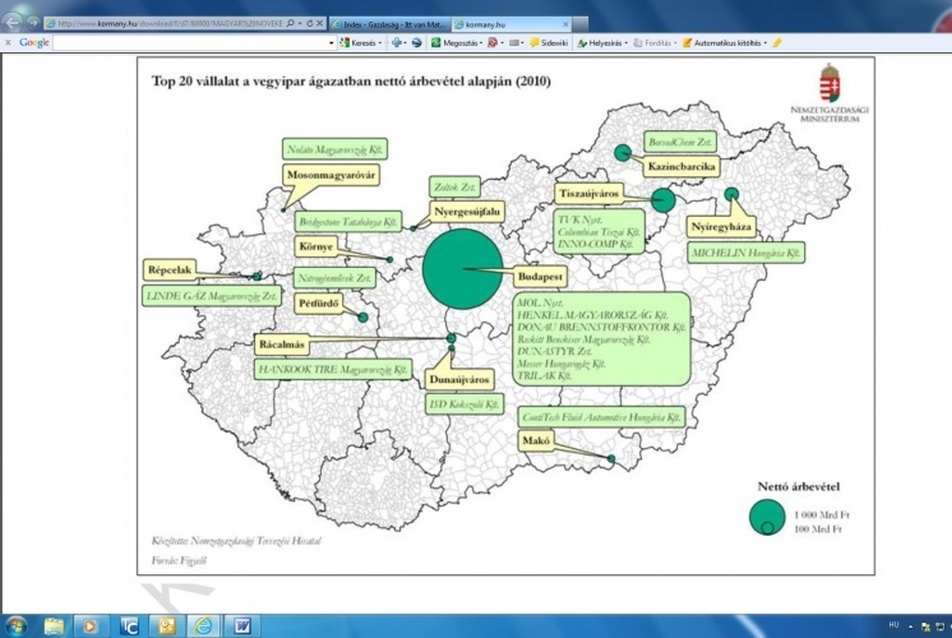Click the Répcelak city label
Image resolution: width=952 pixels, height=638 pixels.
pyautogui.click(x=169, y=270)
